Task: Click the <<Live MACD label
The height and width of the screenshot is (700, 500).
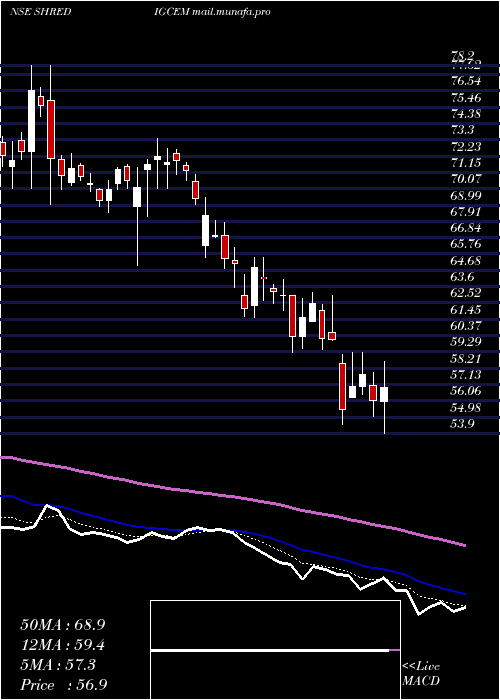Action: tap(421, 674)
